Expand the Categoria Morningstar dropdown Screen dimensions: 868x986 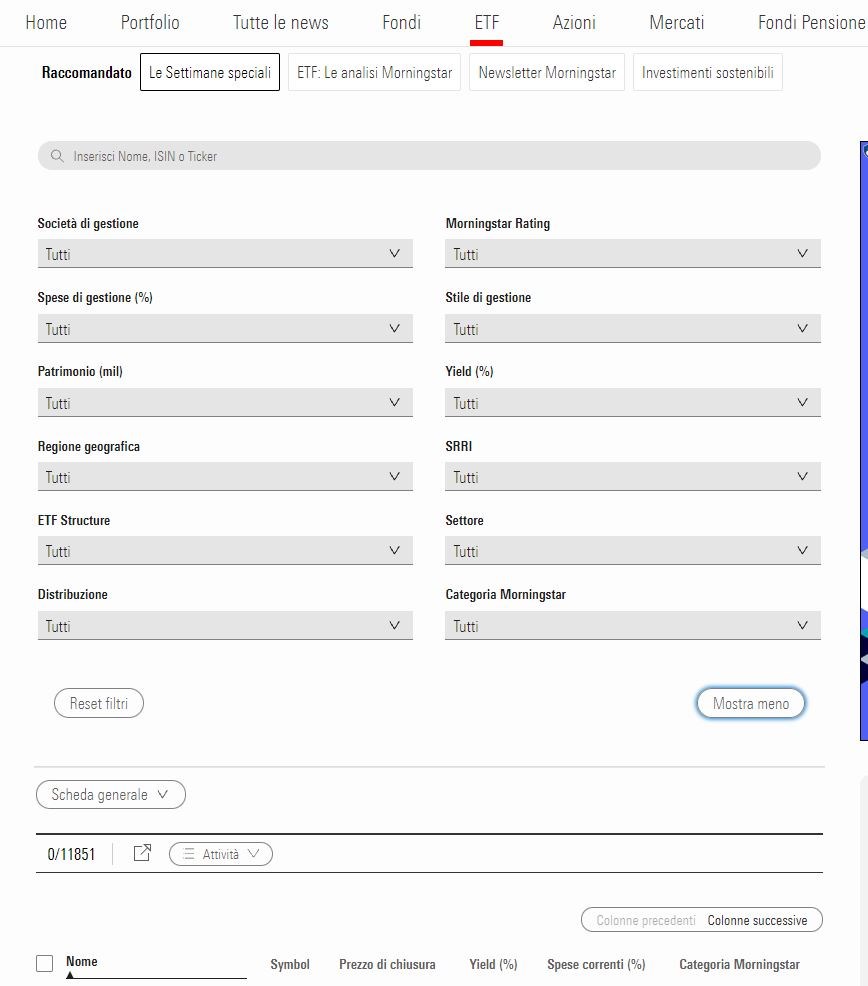pos(632,626)
